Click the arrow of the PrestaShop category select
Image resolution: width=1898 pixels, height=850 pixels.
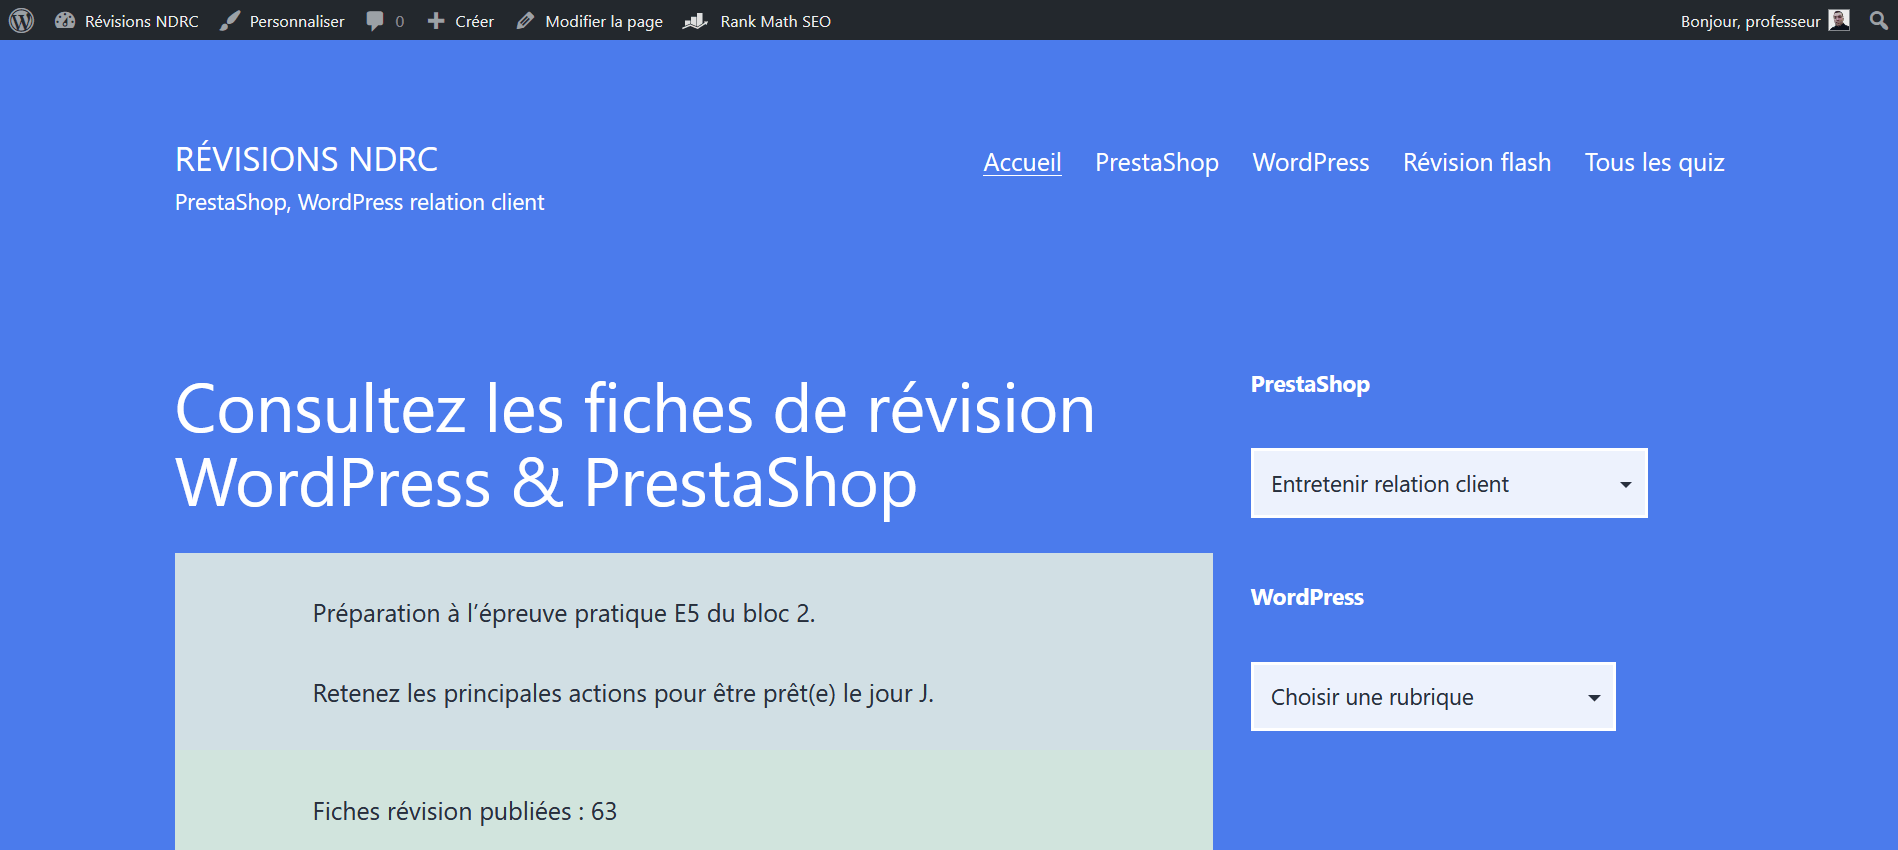tap(1626, 484)
